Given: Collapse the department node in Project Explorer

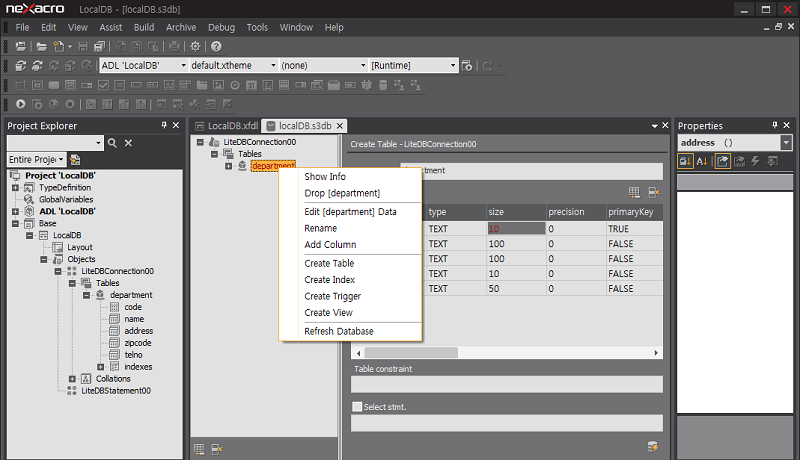Looking at the screenshot, I should point(86,295).
